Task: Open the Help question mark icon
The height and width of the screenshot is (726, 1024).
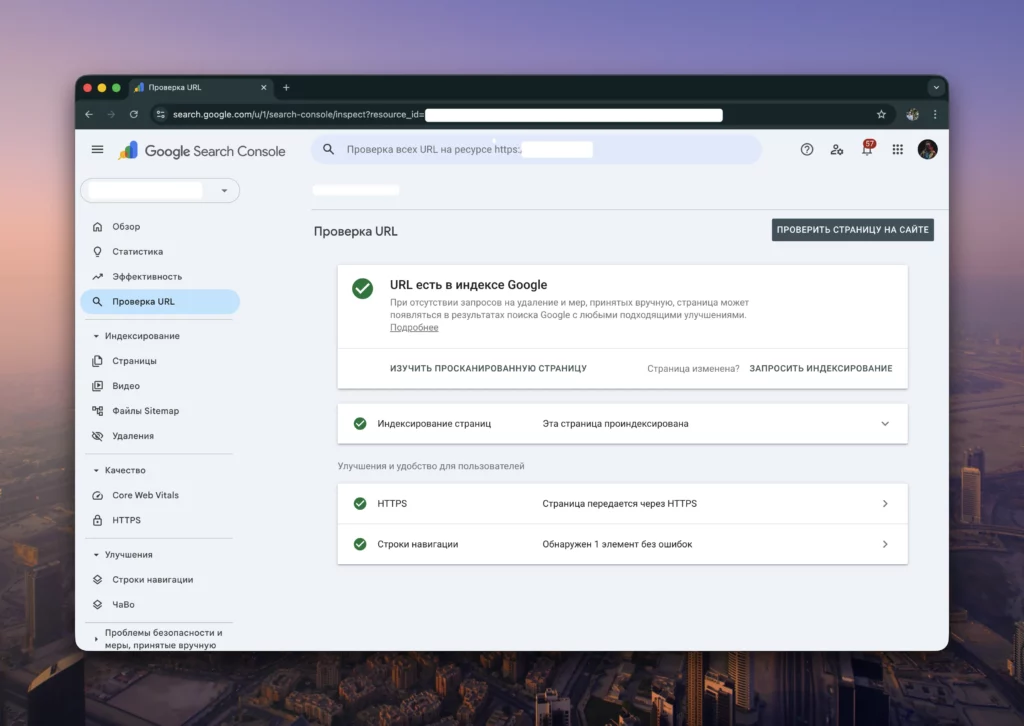Action: (x=807, y=150)
